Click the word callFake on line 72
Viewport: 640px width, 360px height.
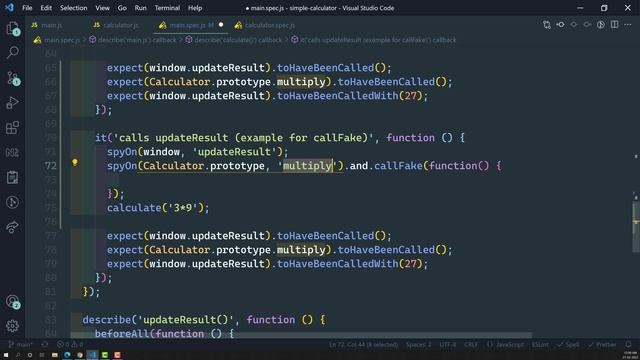(398, 166)
